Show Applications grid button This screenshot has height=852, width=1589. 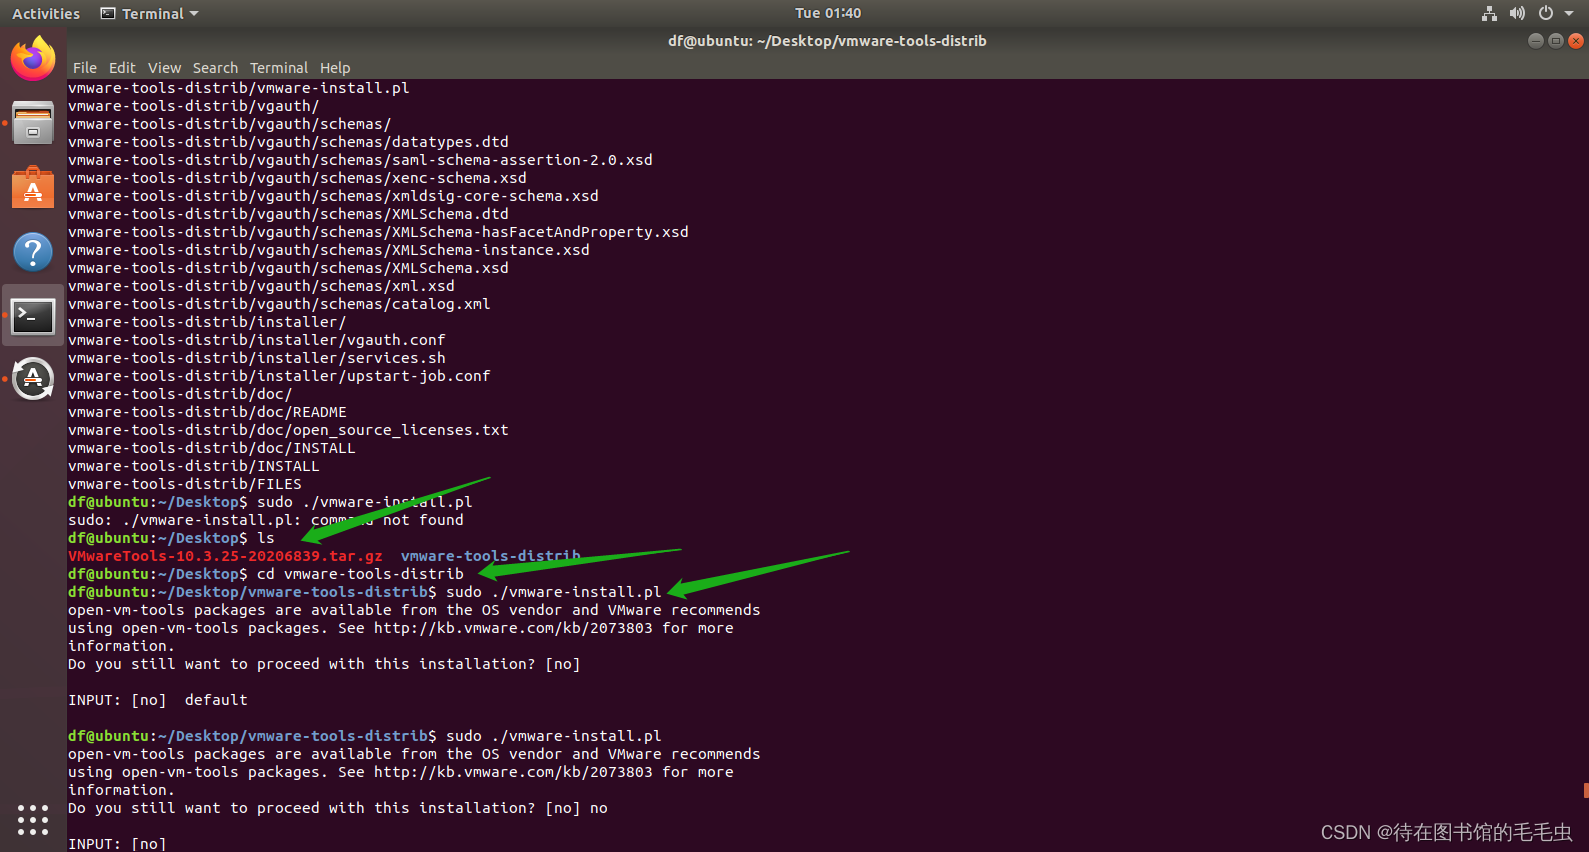coord(33,819)
